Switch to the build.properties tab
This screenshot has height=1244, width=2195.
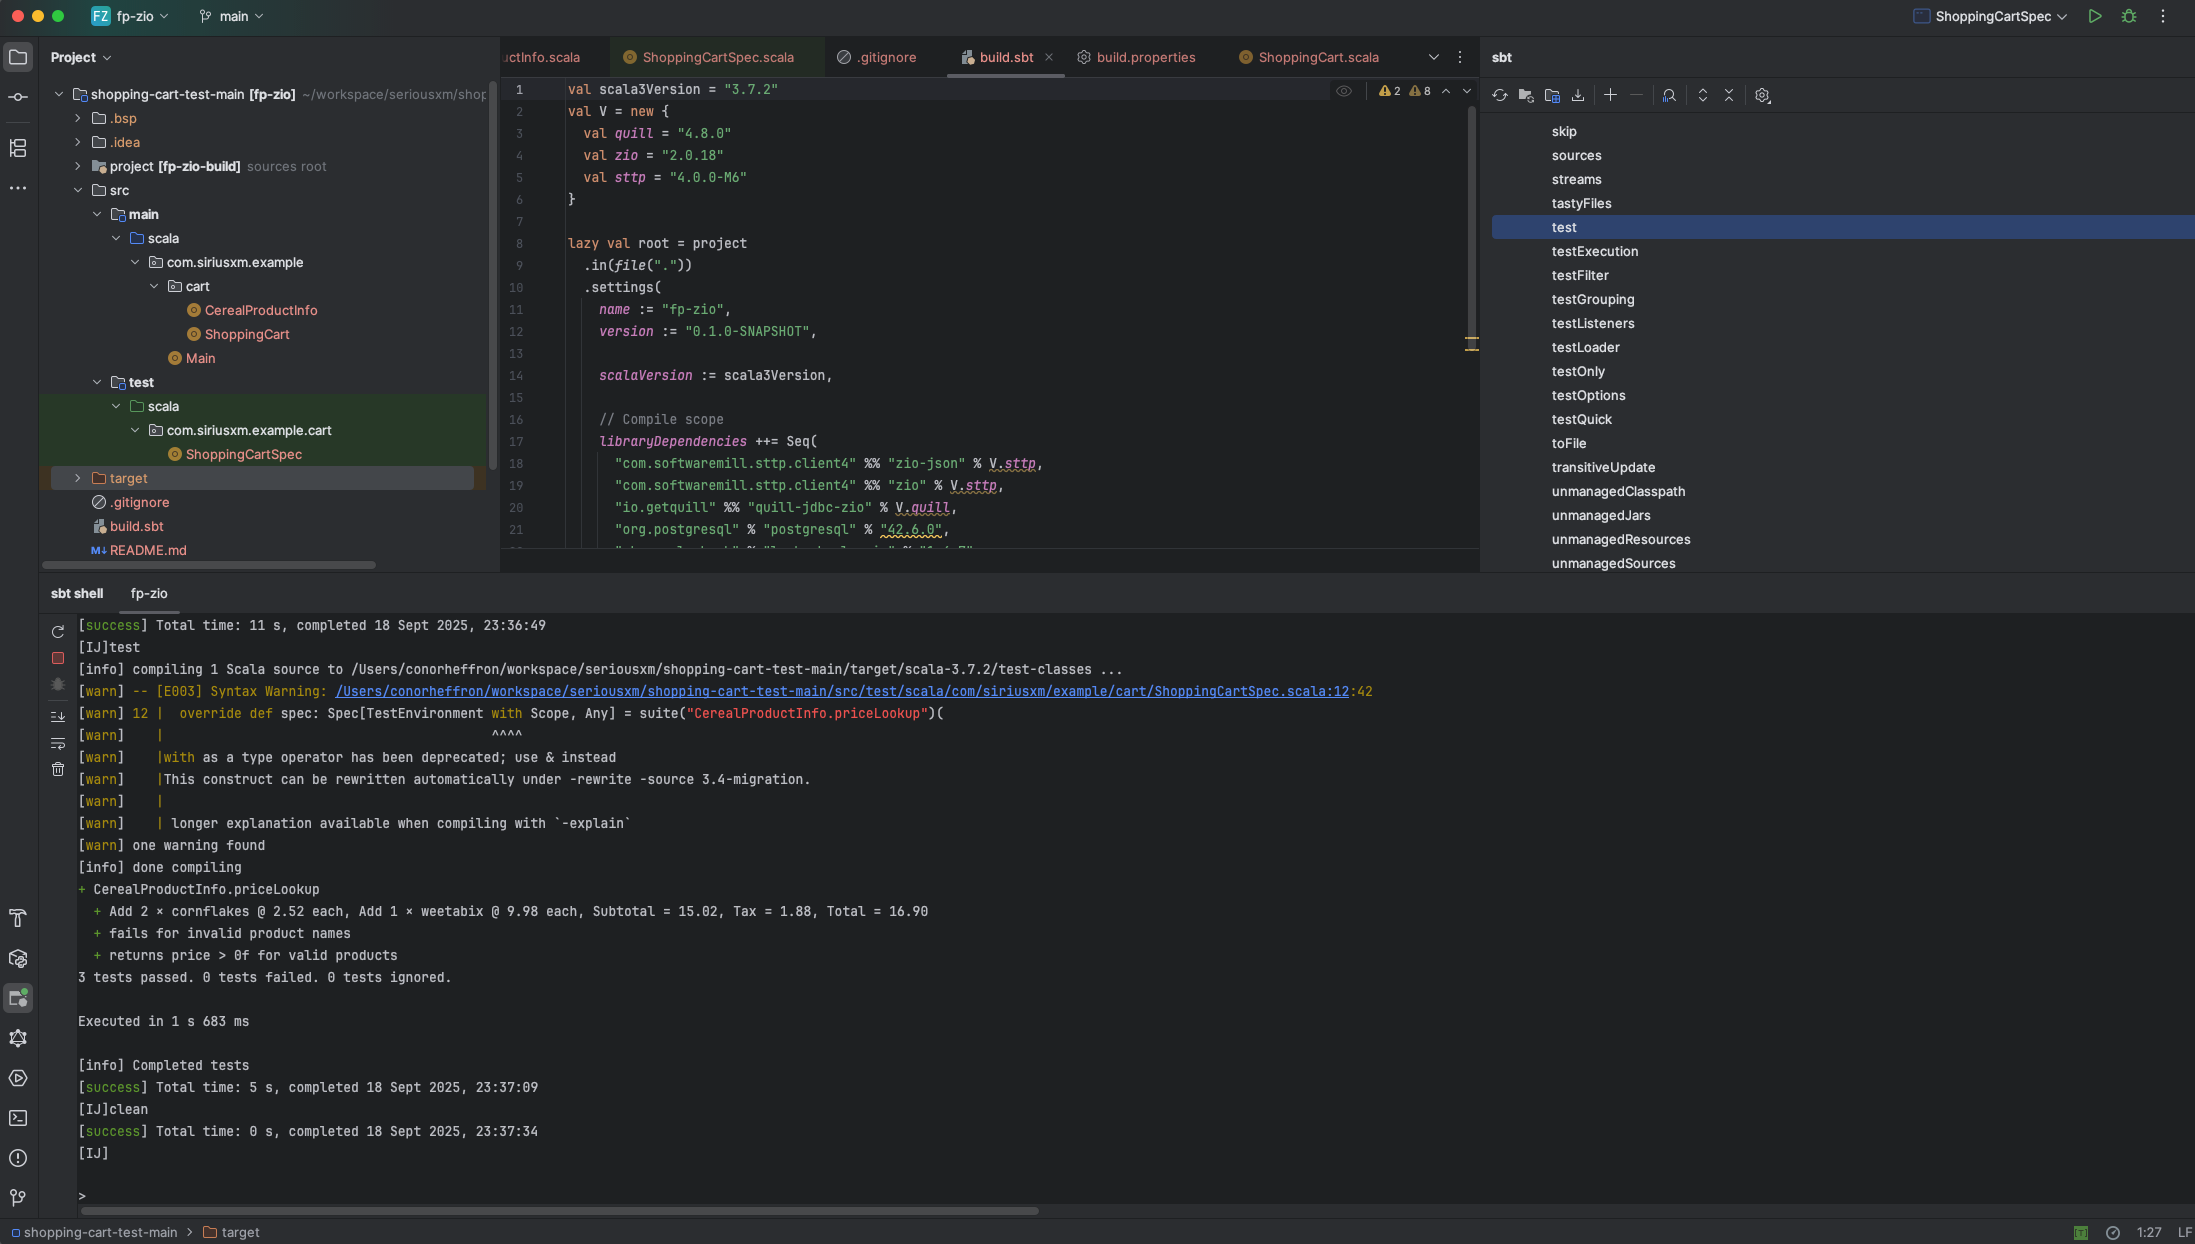(x=1144, y=57)
